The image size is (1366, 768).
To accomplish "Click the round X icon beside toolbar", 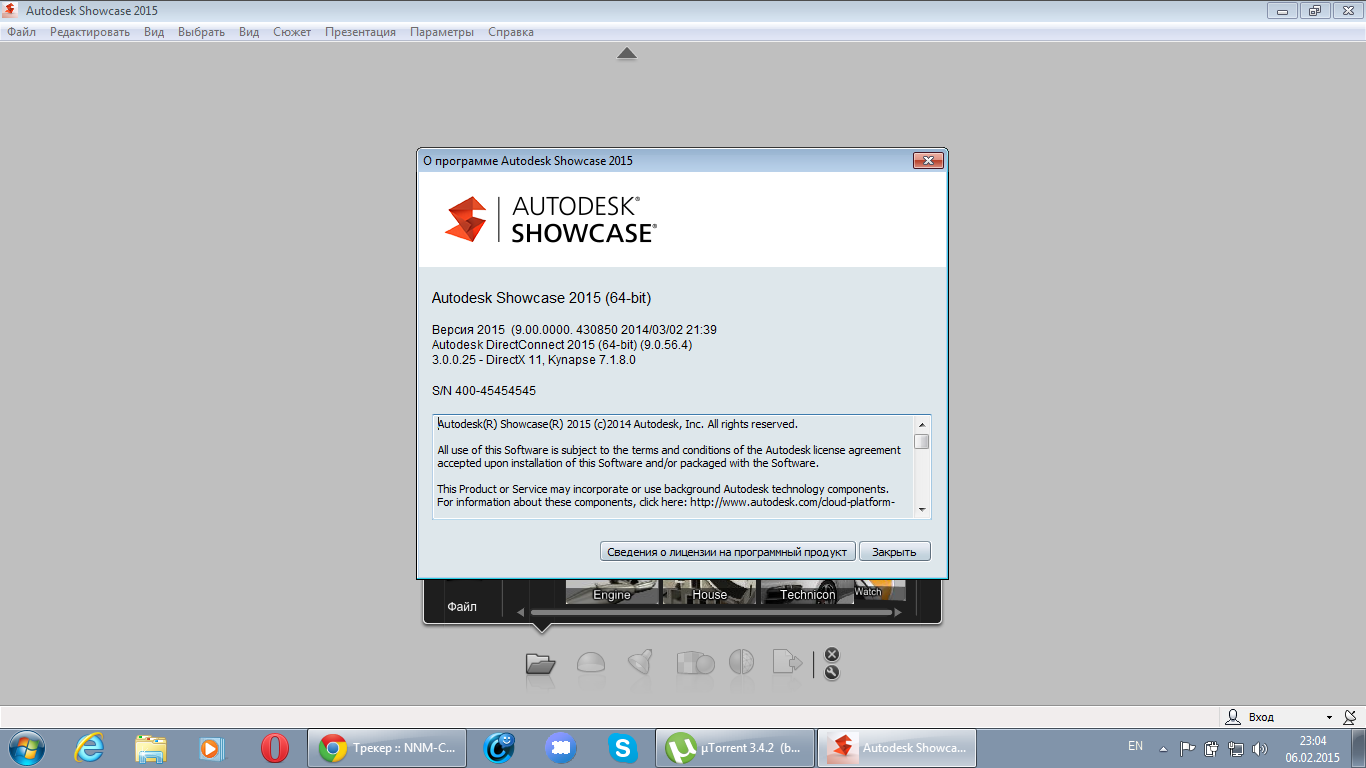I will tap(831, 654).
